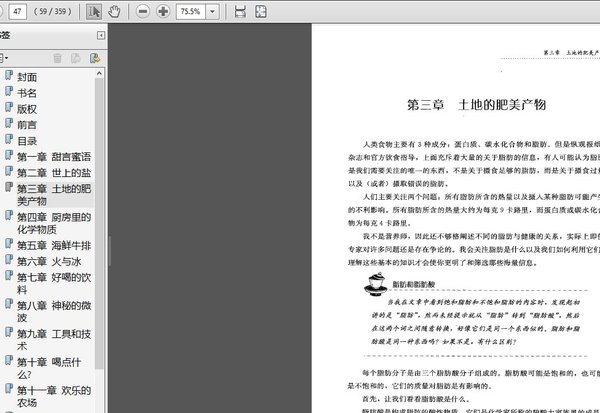Click bookmark icon beside 书名

point(8,91)
